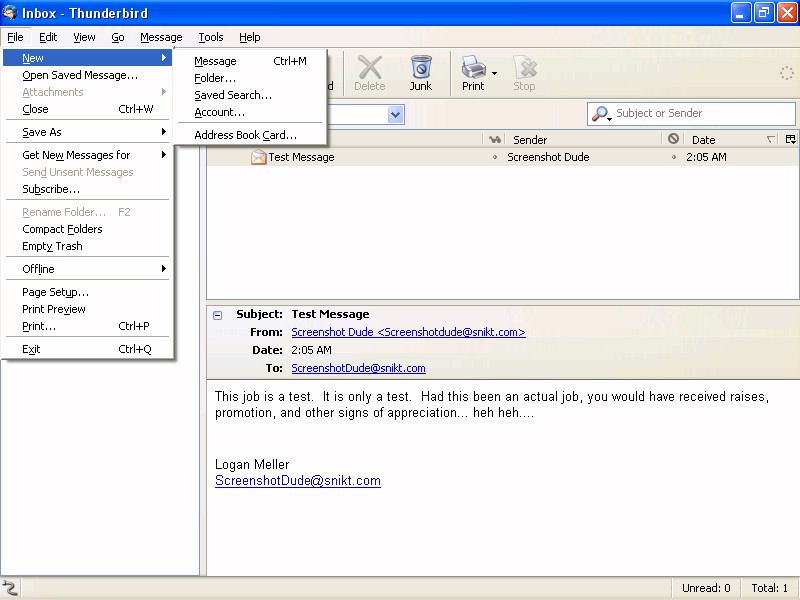Open the column picker icon
Image resolution: width=800 pixels, height=600 pixels.
coord(791,139)
